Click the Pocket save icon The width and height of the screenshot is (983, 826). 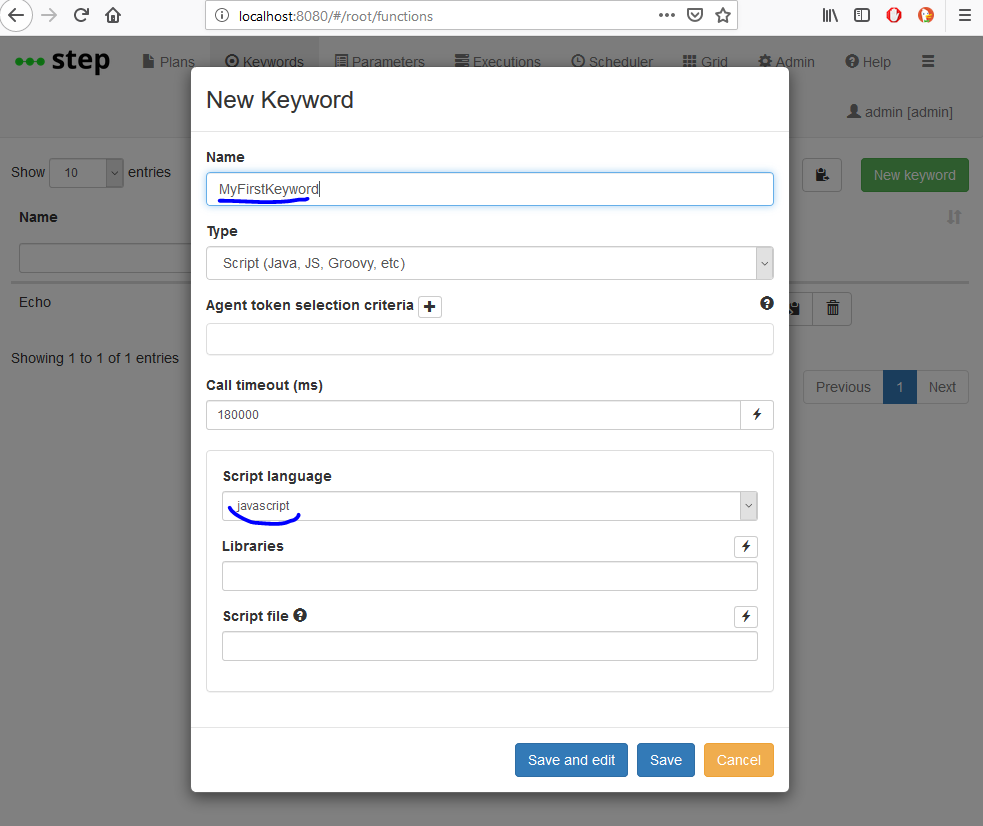coord(695,15)
